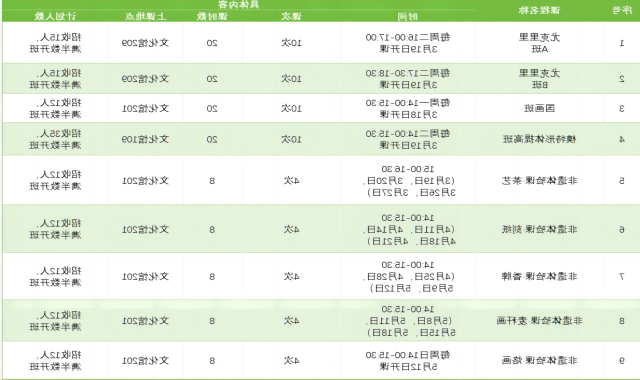Select the course name 非遗体验课·麦秆画
640x380 pixels.
tap(539, 321)
